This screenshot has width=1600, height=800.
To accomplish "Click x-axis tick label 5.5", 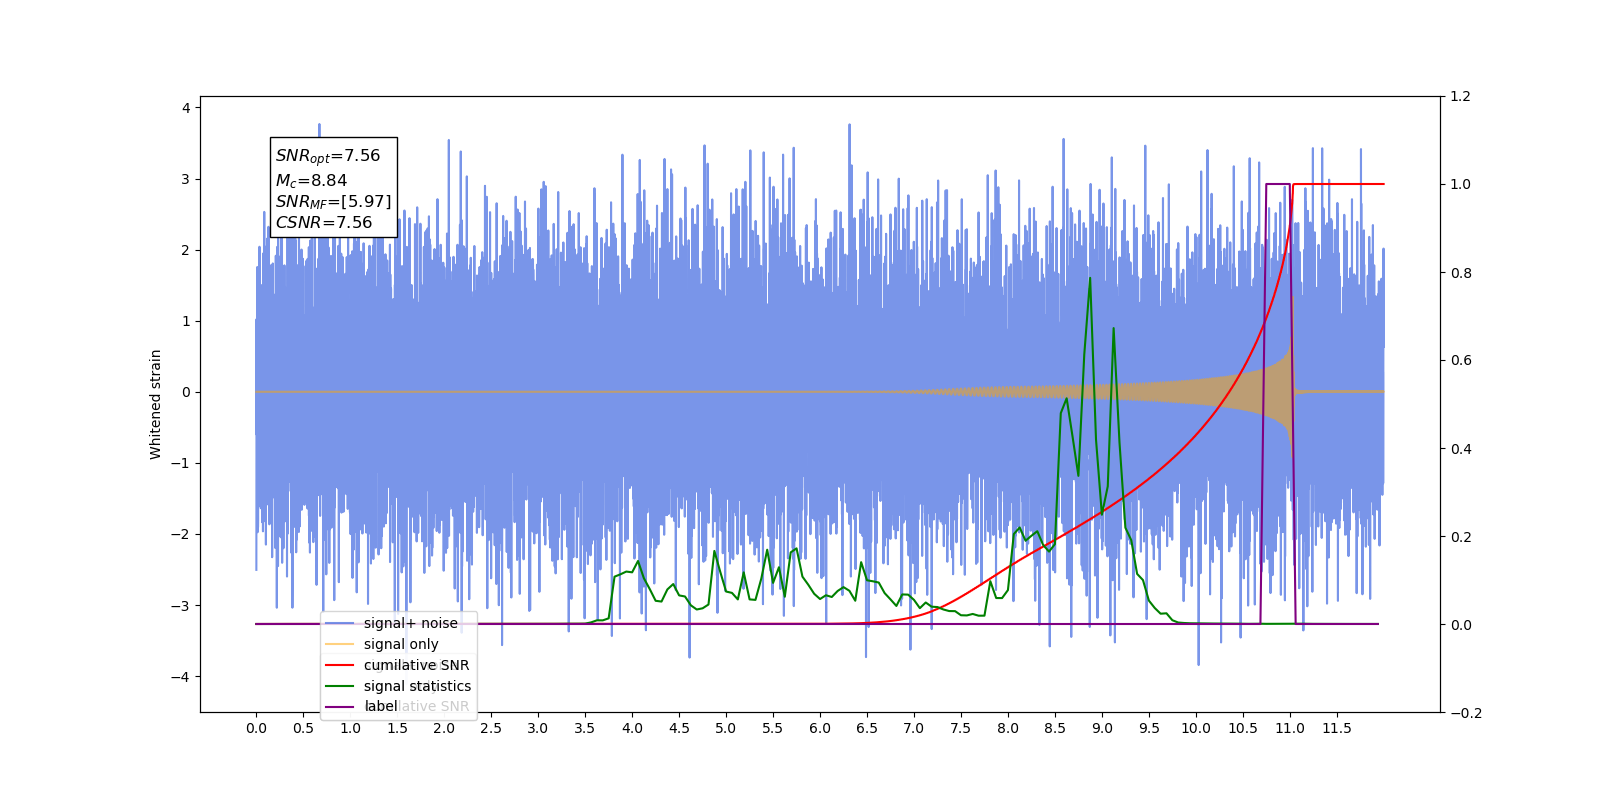I will (x=773, y=728).
